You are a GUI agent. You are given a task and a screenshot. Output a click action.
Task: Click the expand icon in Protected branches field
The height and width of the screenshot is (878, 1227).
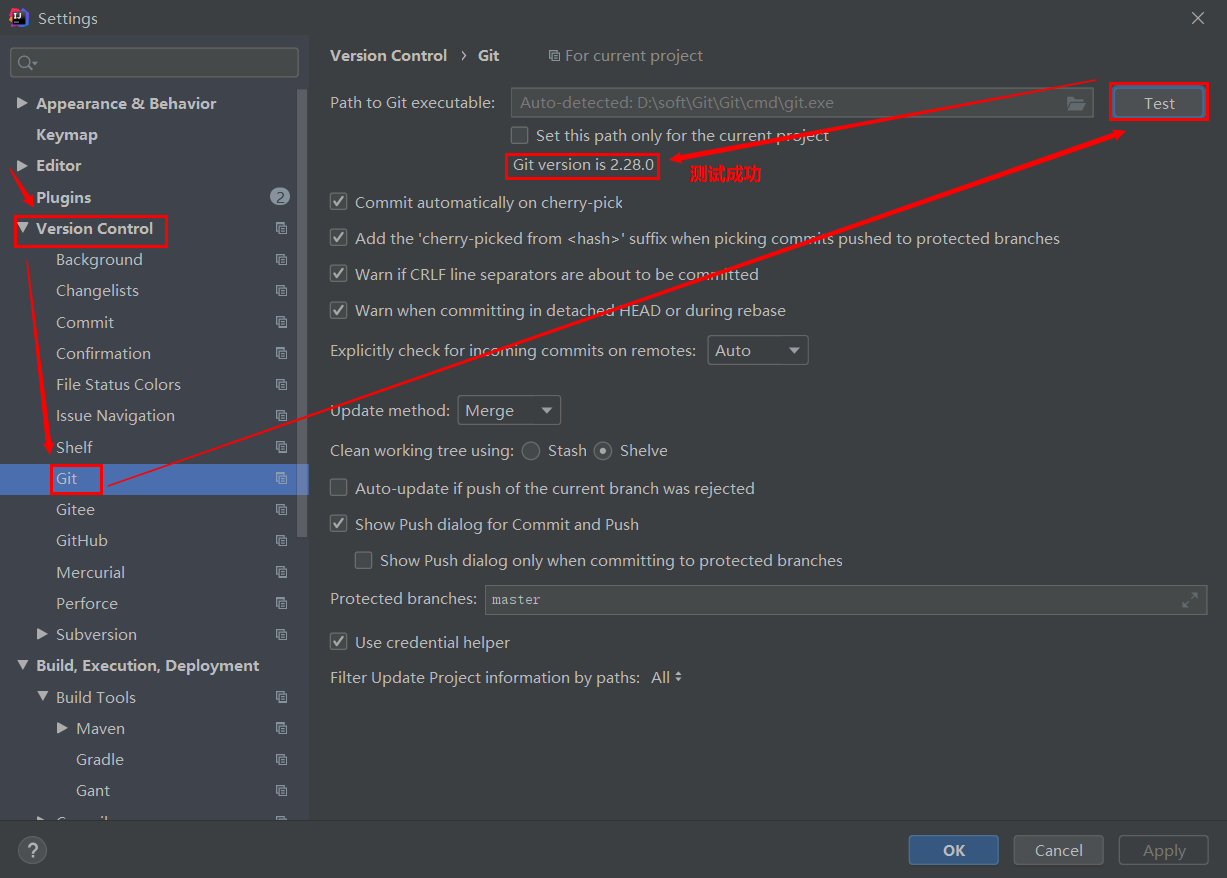tap(1190, 600)
